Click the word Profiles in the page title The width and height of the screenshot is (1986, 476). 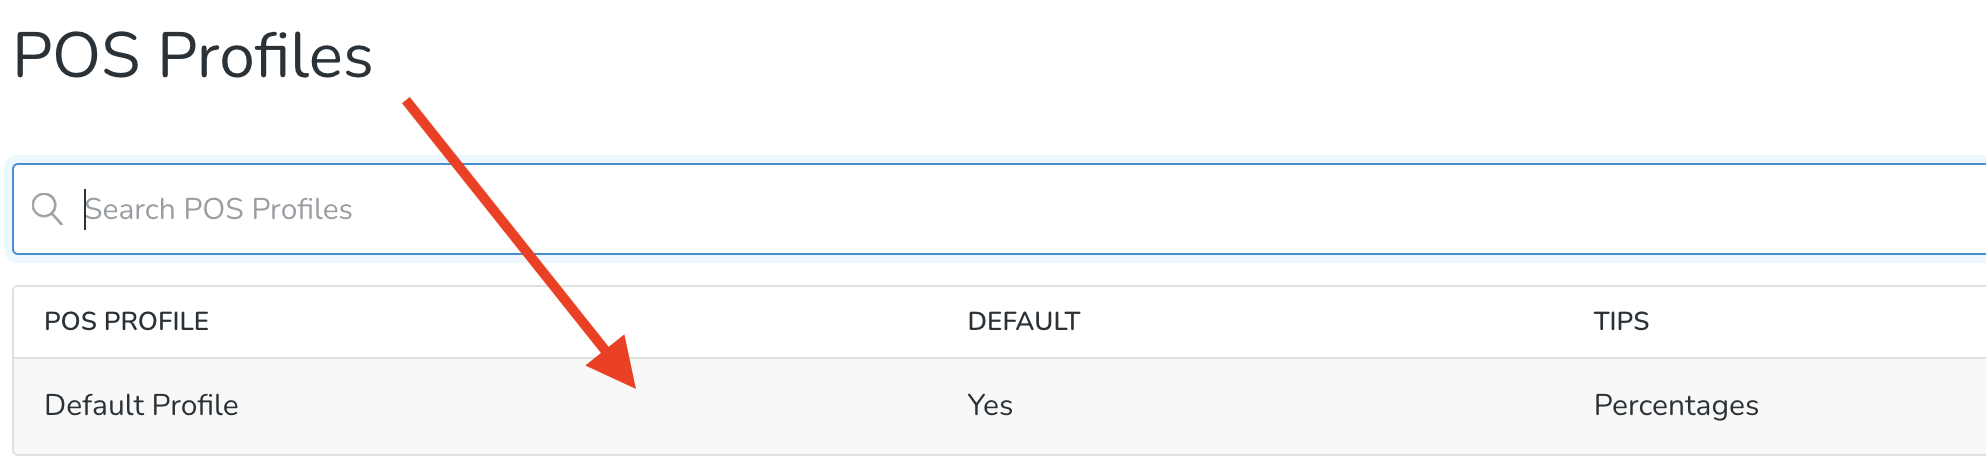click(x=265, y=55)
